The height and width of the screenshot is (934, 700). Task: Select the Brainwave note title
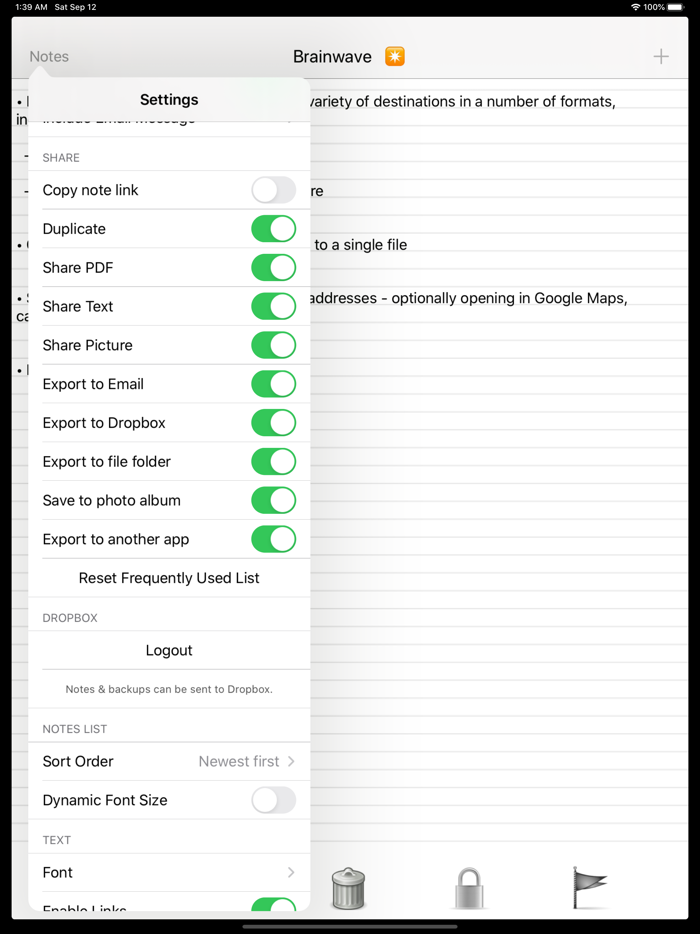332,57
